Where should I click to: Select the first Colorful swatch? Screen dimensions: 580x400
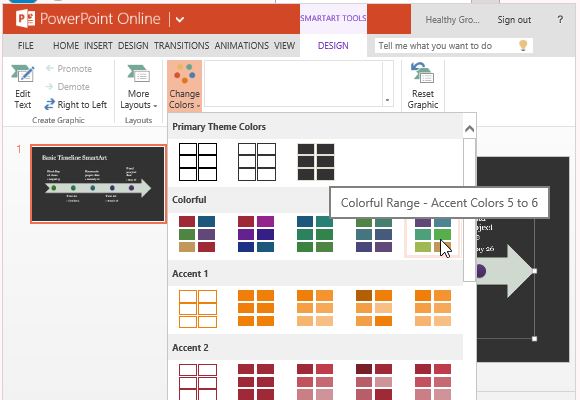click(x=197, y=234)
